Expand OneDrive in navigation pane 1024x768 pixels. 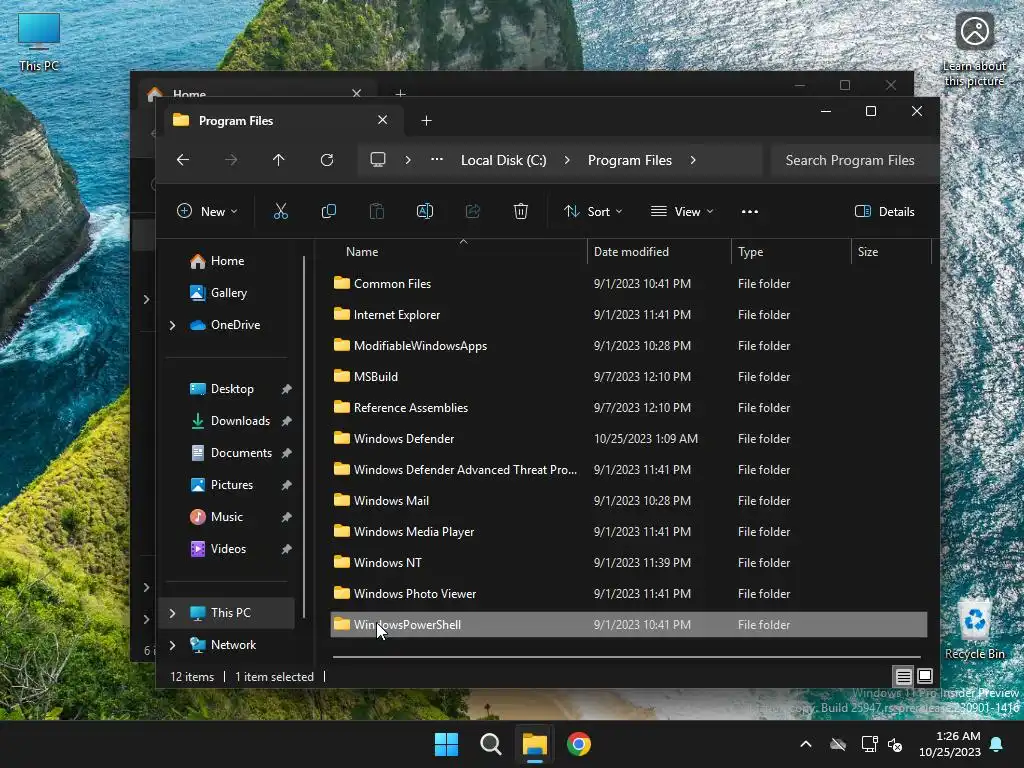172,325
